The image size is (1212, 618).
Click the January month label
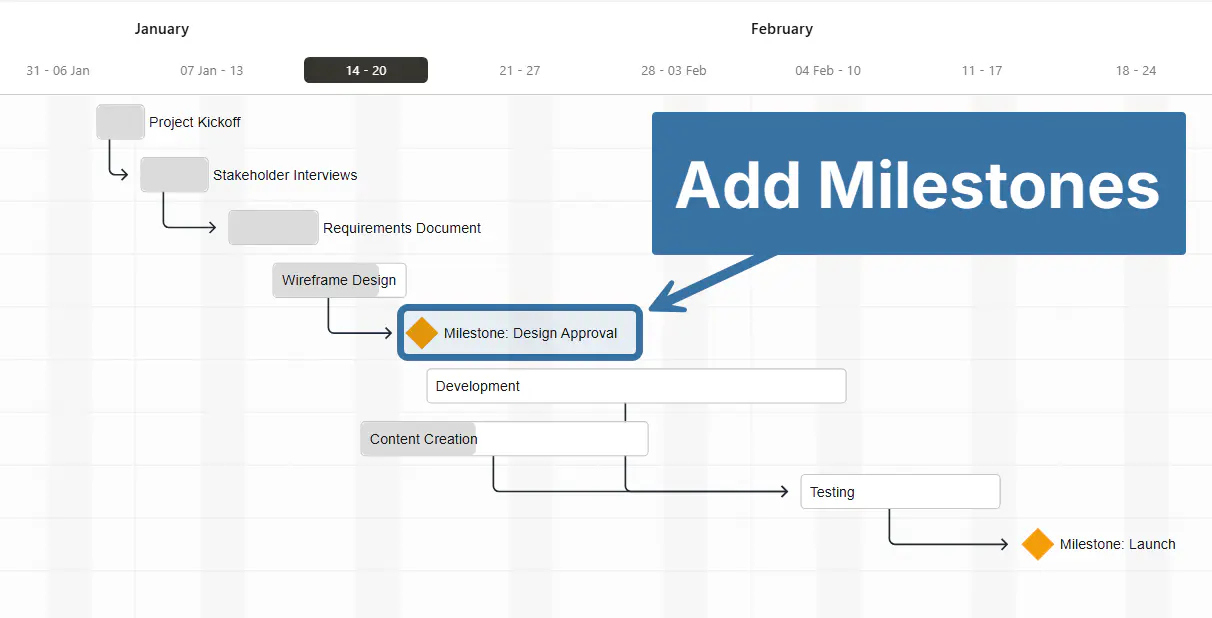pyautogui.click(x=162, y=29)
